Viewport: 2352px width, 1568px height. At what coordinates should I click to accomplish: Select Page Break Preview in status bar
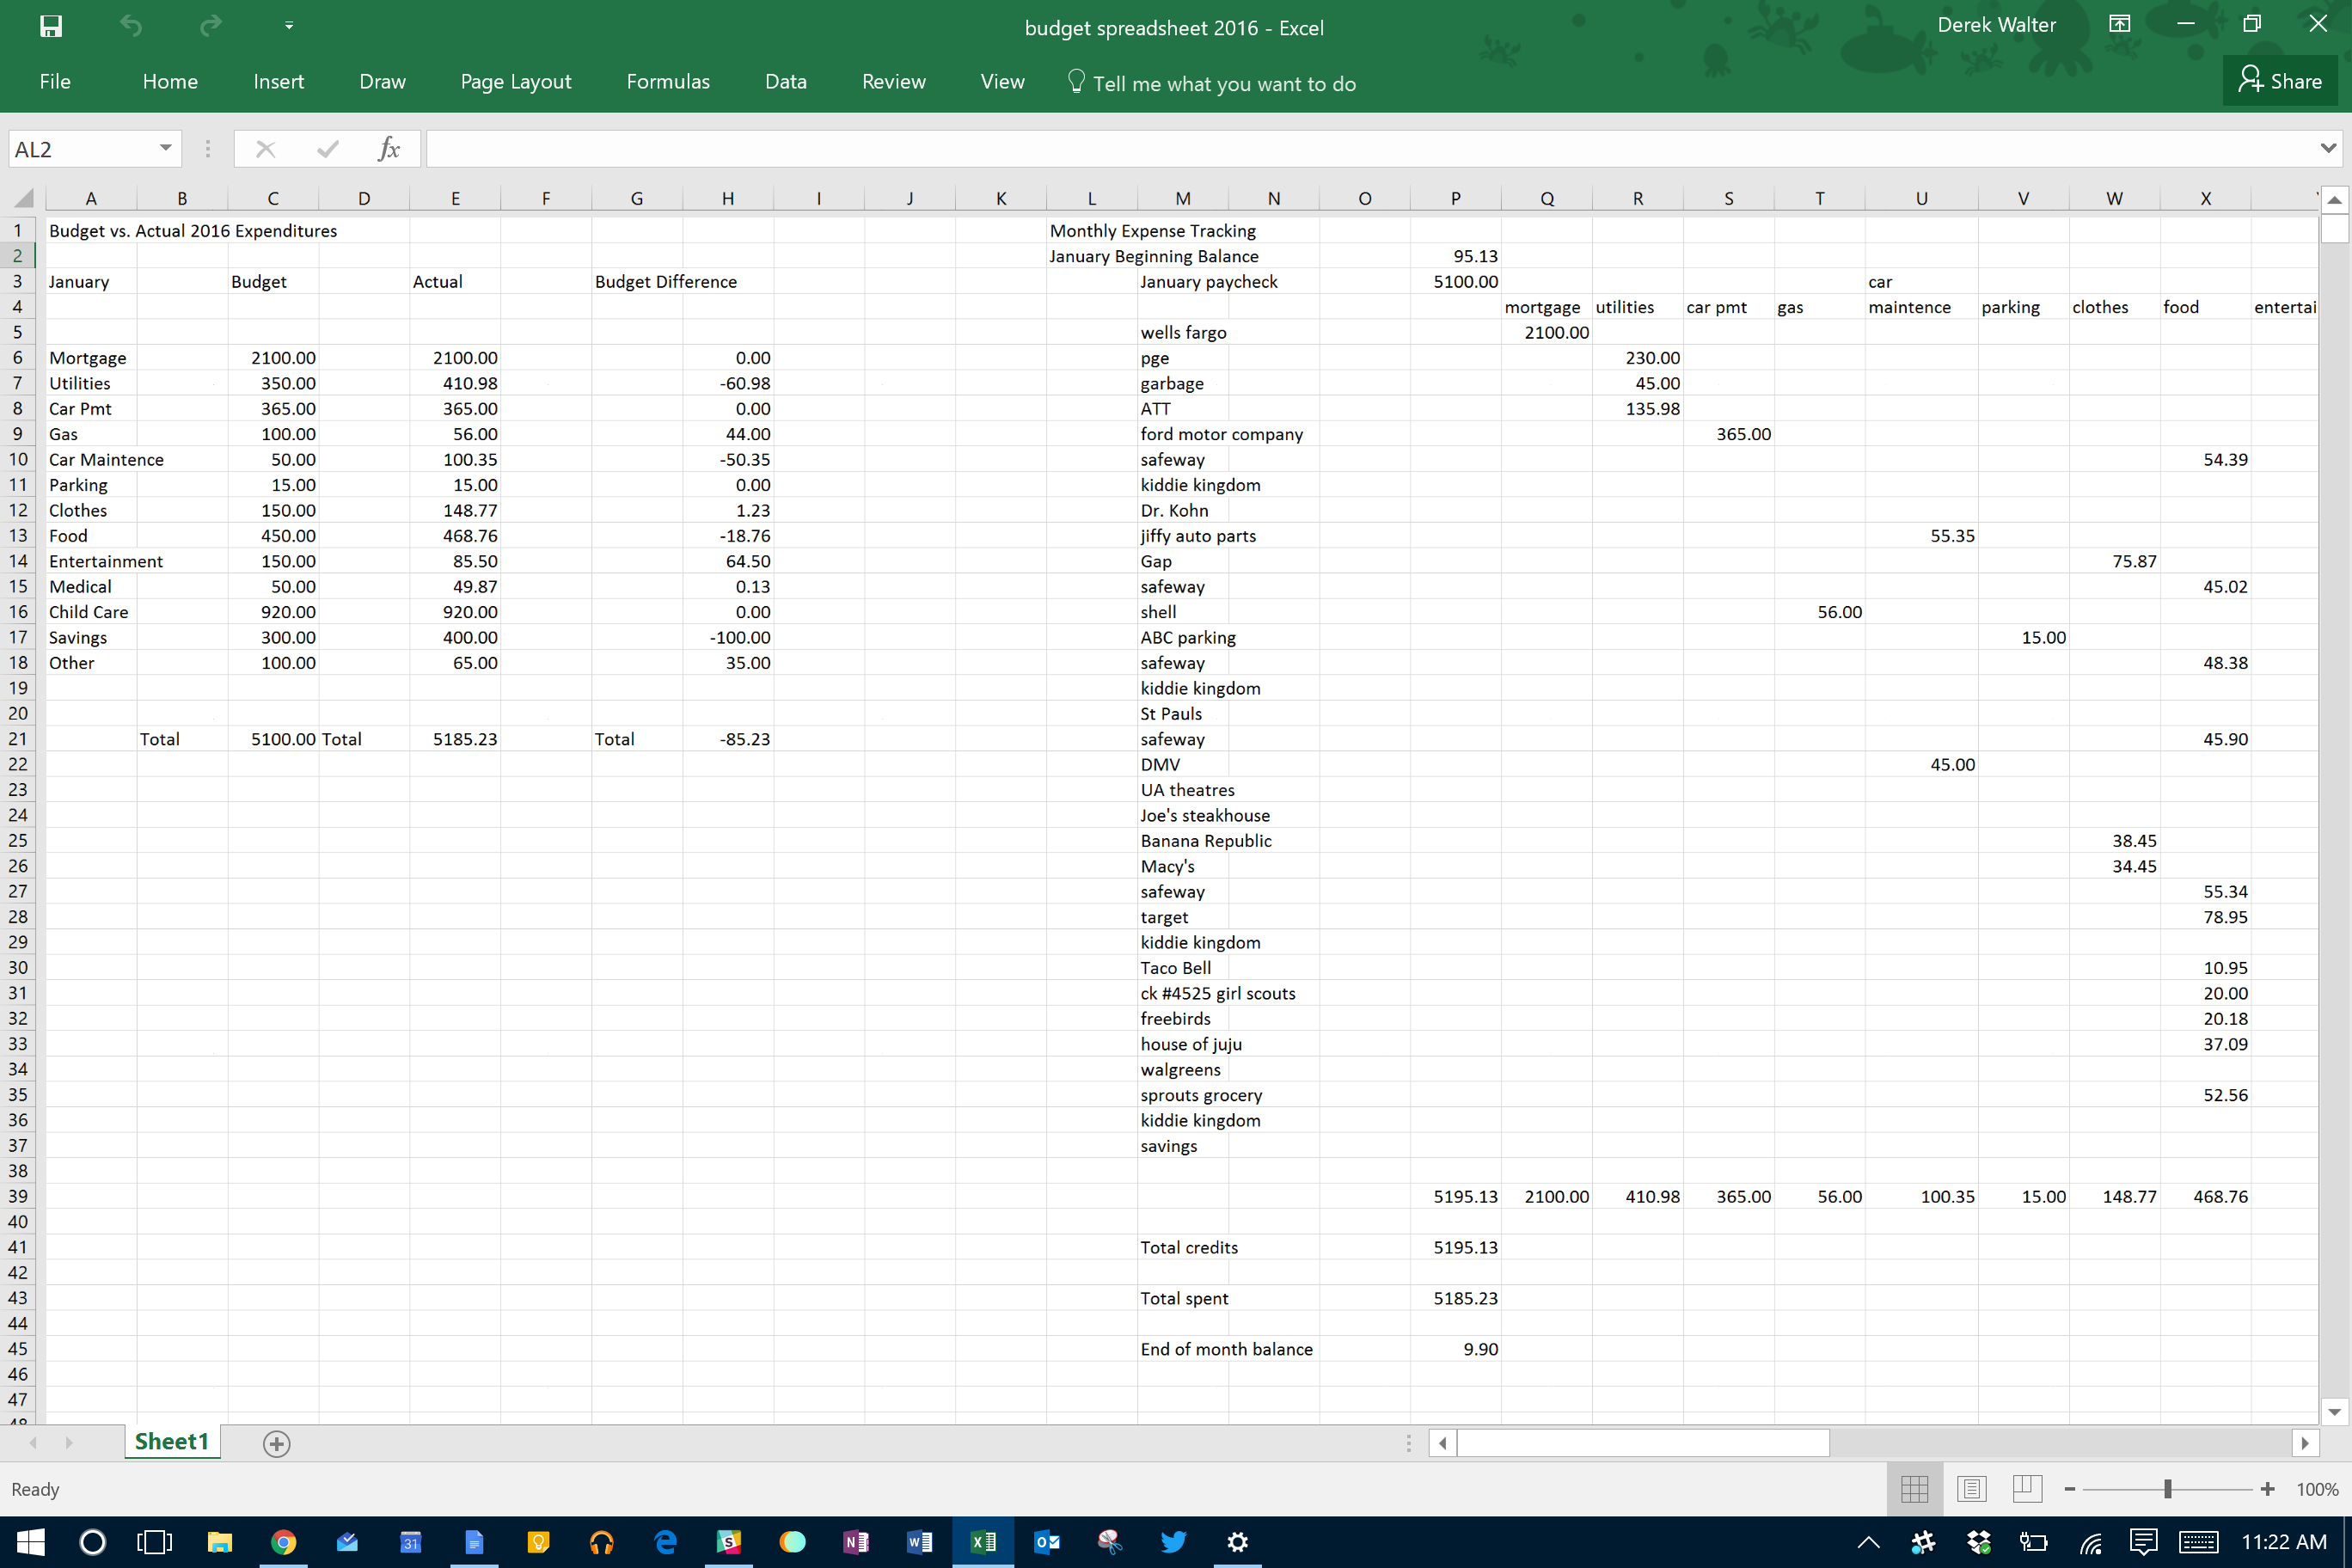pos(2028,1489)
